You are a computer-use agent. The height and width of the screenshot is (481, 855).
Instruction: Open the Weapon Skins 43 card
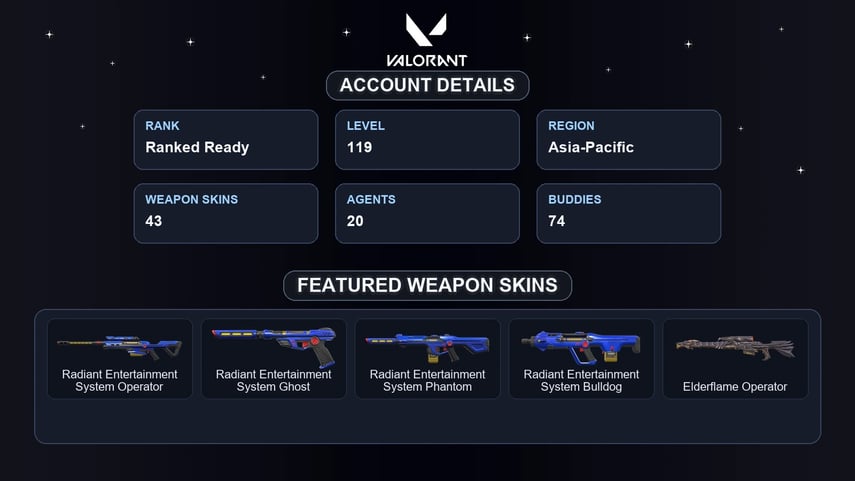(x=226, y=213)
